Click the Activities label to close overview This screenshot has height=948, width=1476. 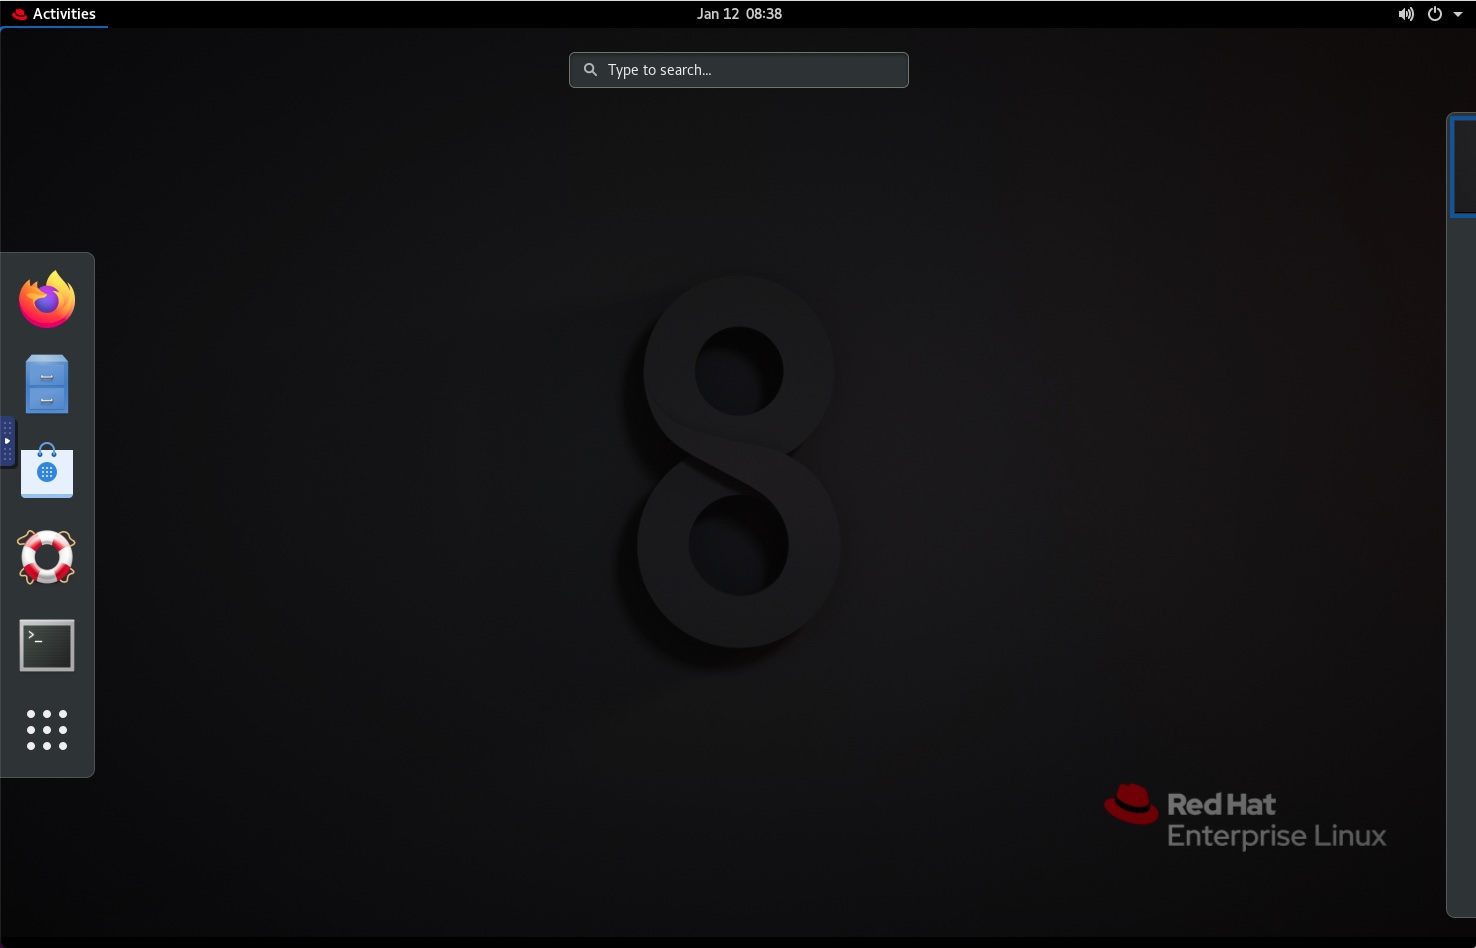[64, 14]
